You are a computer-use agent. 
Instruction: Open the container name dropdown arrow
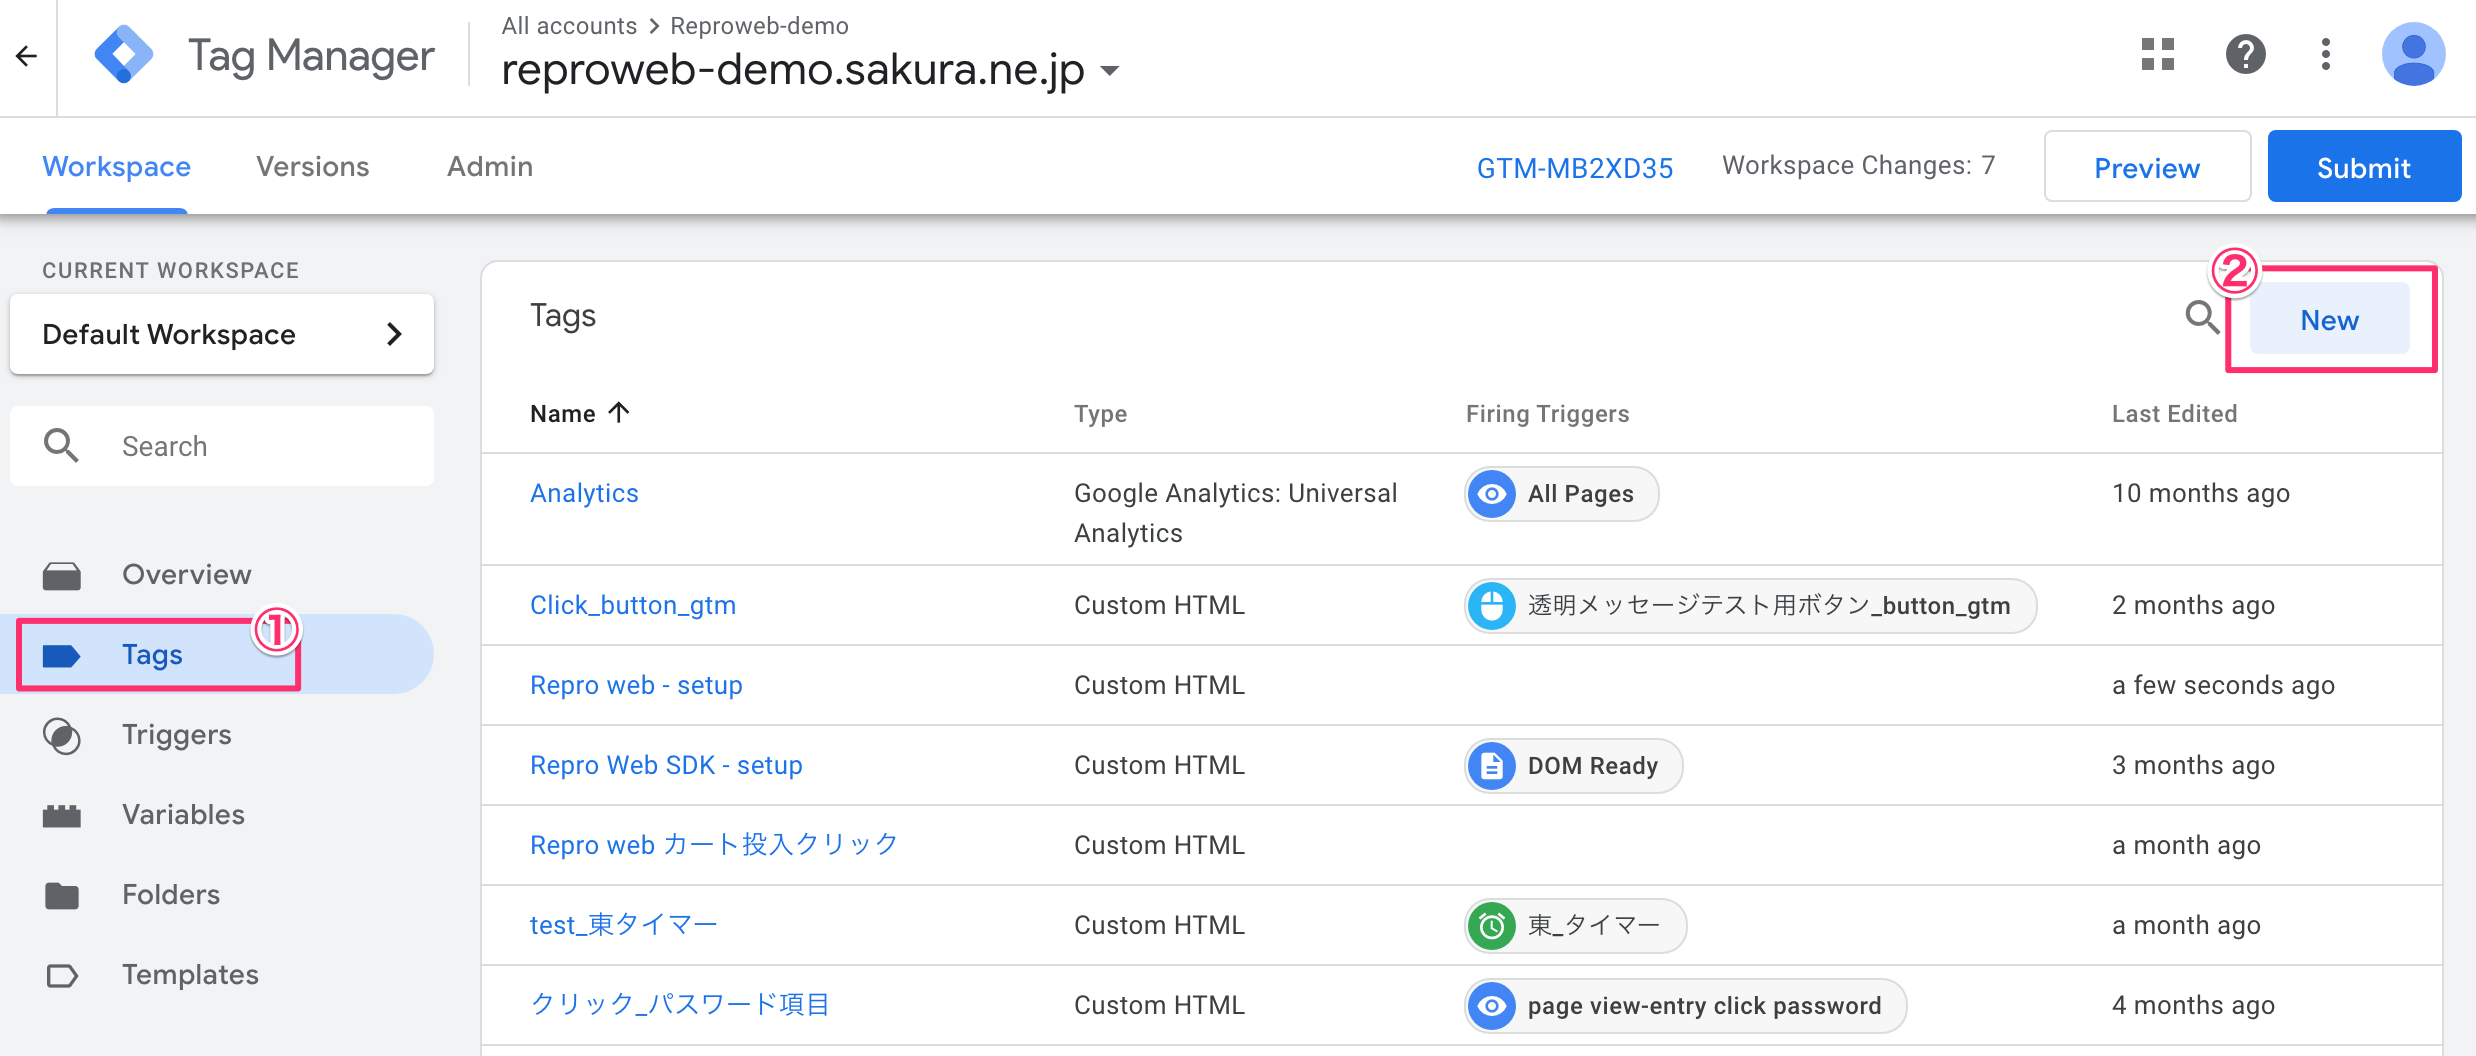pos(1109,71)
